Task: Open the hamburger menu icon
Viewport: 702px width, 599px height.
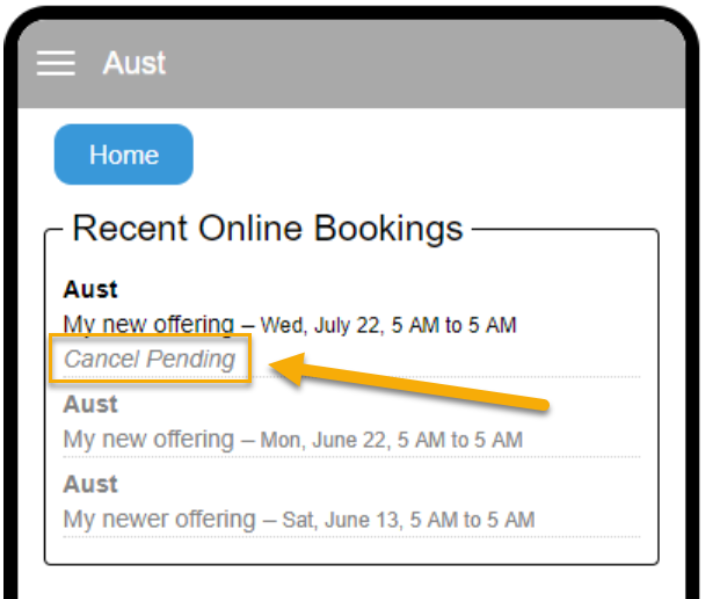Action: click(x=56, y=63)
